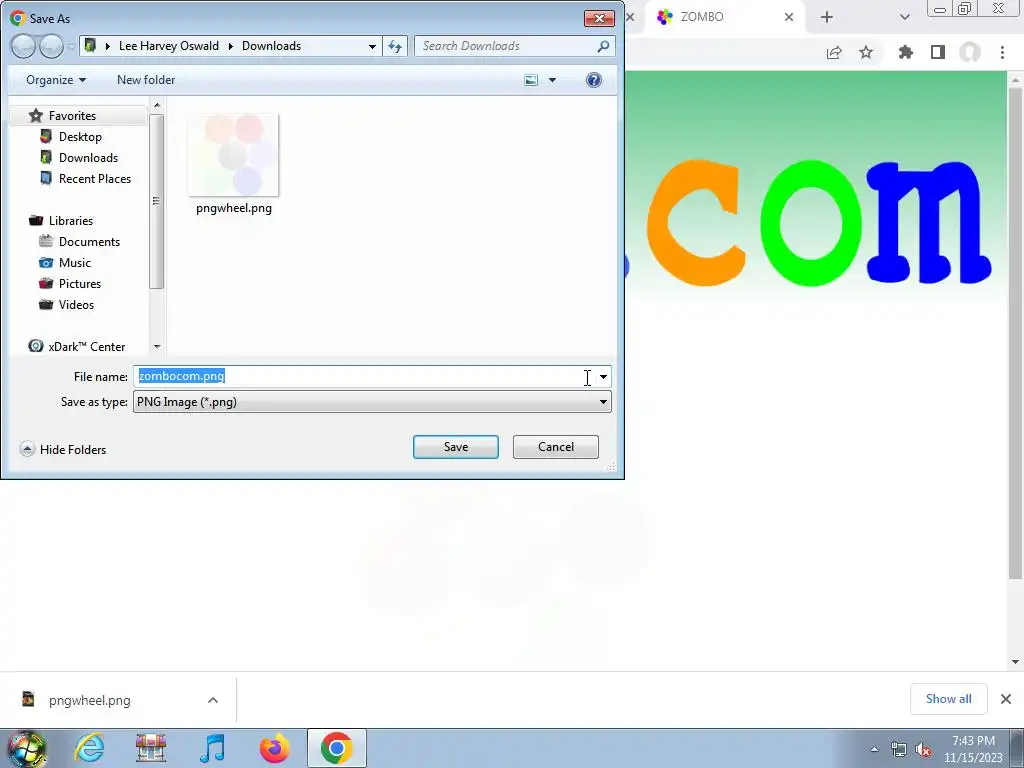Open the Organize menu

[56, 80]
